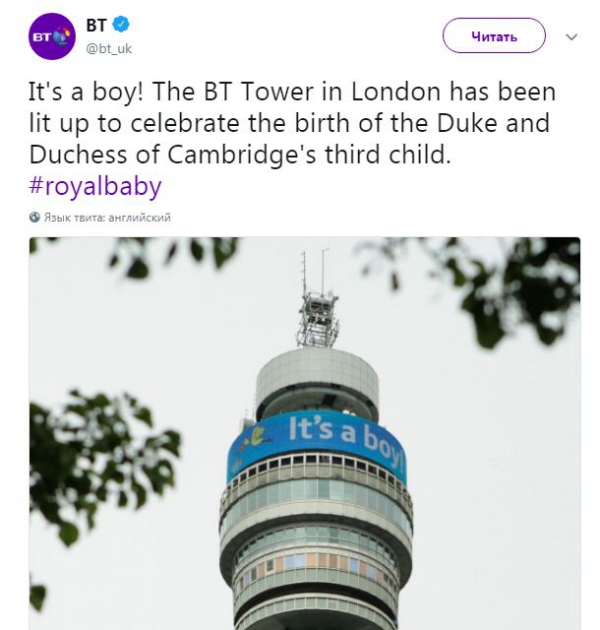
Task: Click the "It's a boy!" banner on tower
Action: click(340, 438)
